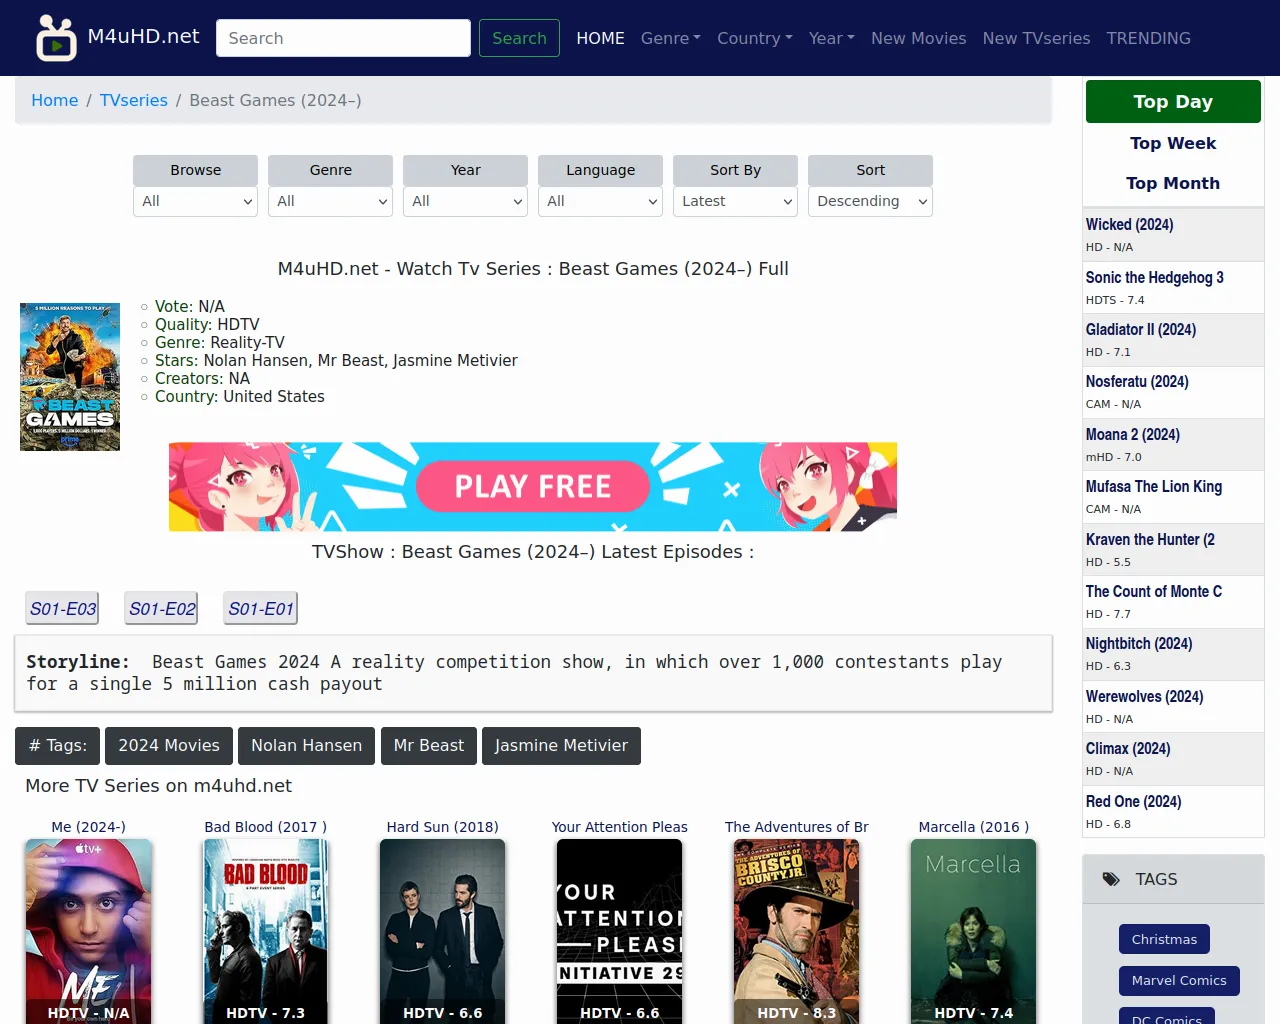This screenshot has height=1024, width=1280.
Task: Open Gladiator II (2024) link
Action: [1141, 330]
